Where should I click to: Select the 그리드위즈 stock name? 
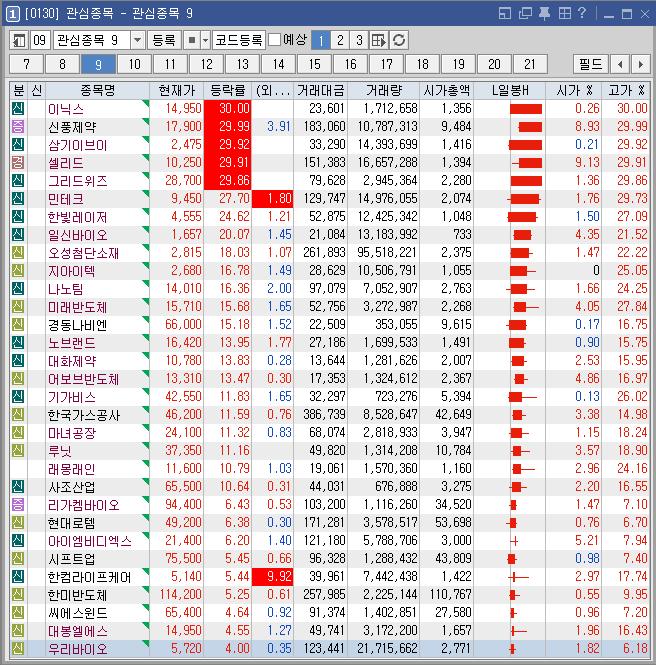[x=78, y=181]
